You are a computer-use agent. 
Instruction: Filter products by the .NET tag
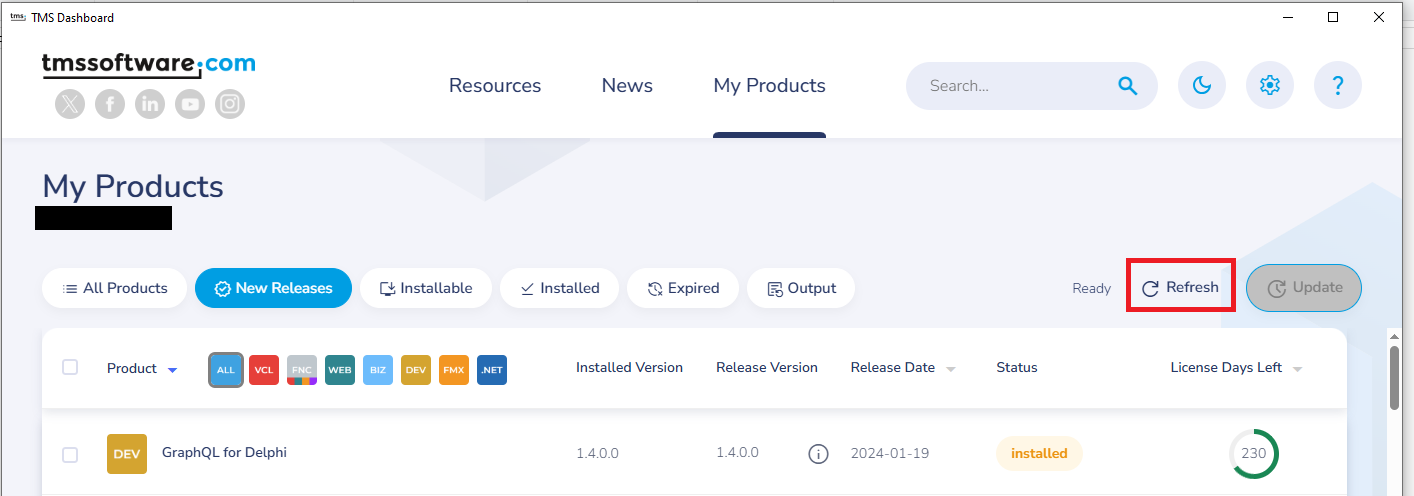pos(492,370)
